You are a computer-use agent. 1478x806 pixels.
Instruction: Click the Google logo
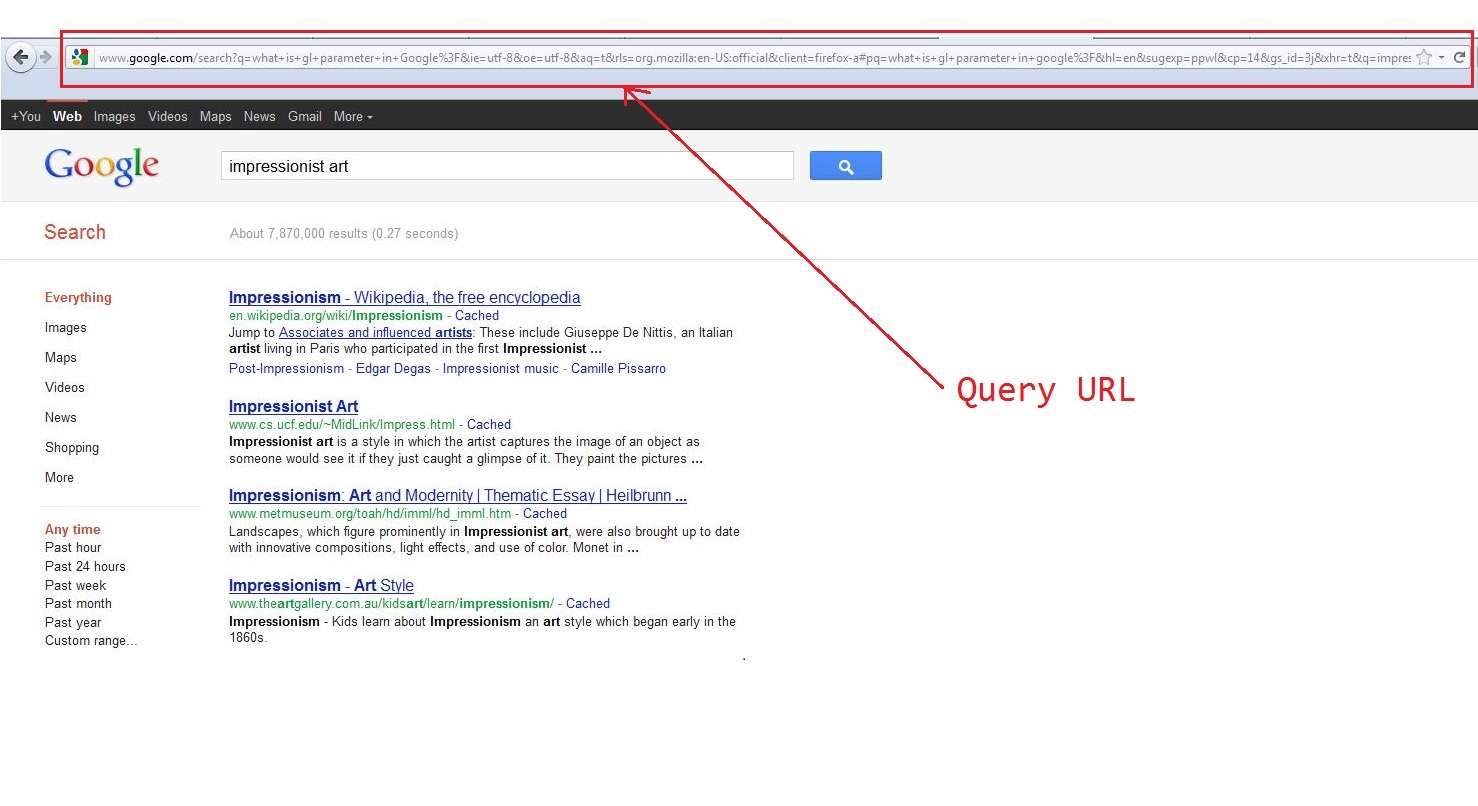pyautogui.click(x=102, y=167)
